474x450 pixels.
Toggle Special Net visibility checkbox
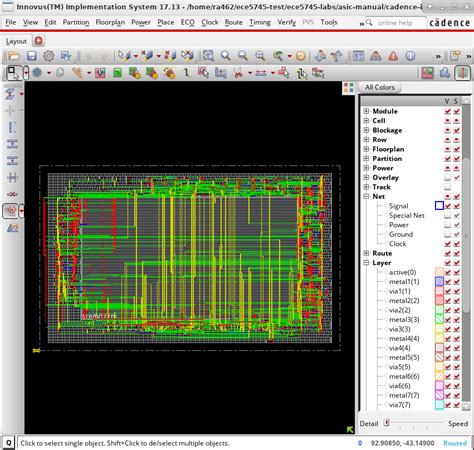pos(448,215)
